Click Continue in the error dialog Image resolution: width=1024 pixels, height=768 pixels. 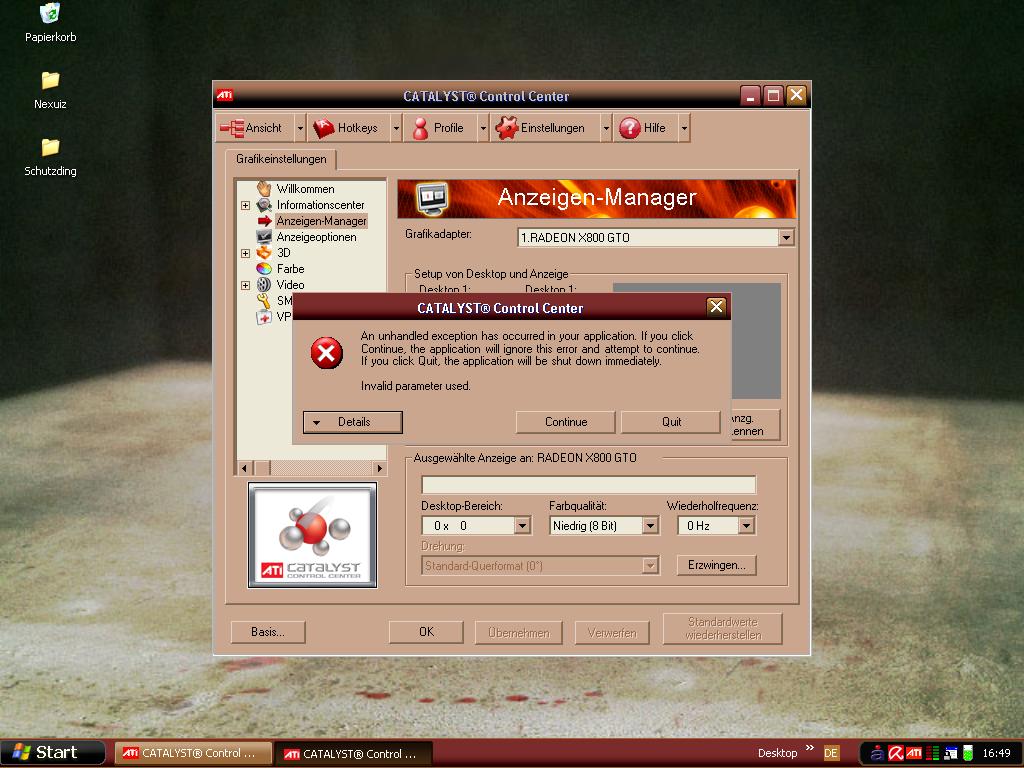[x=566, y=422]
